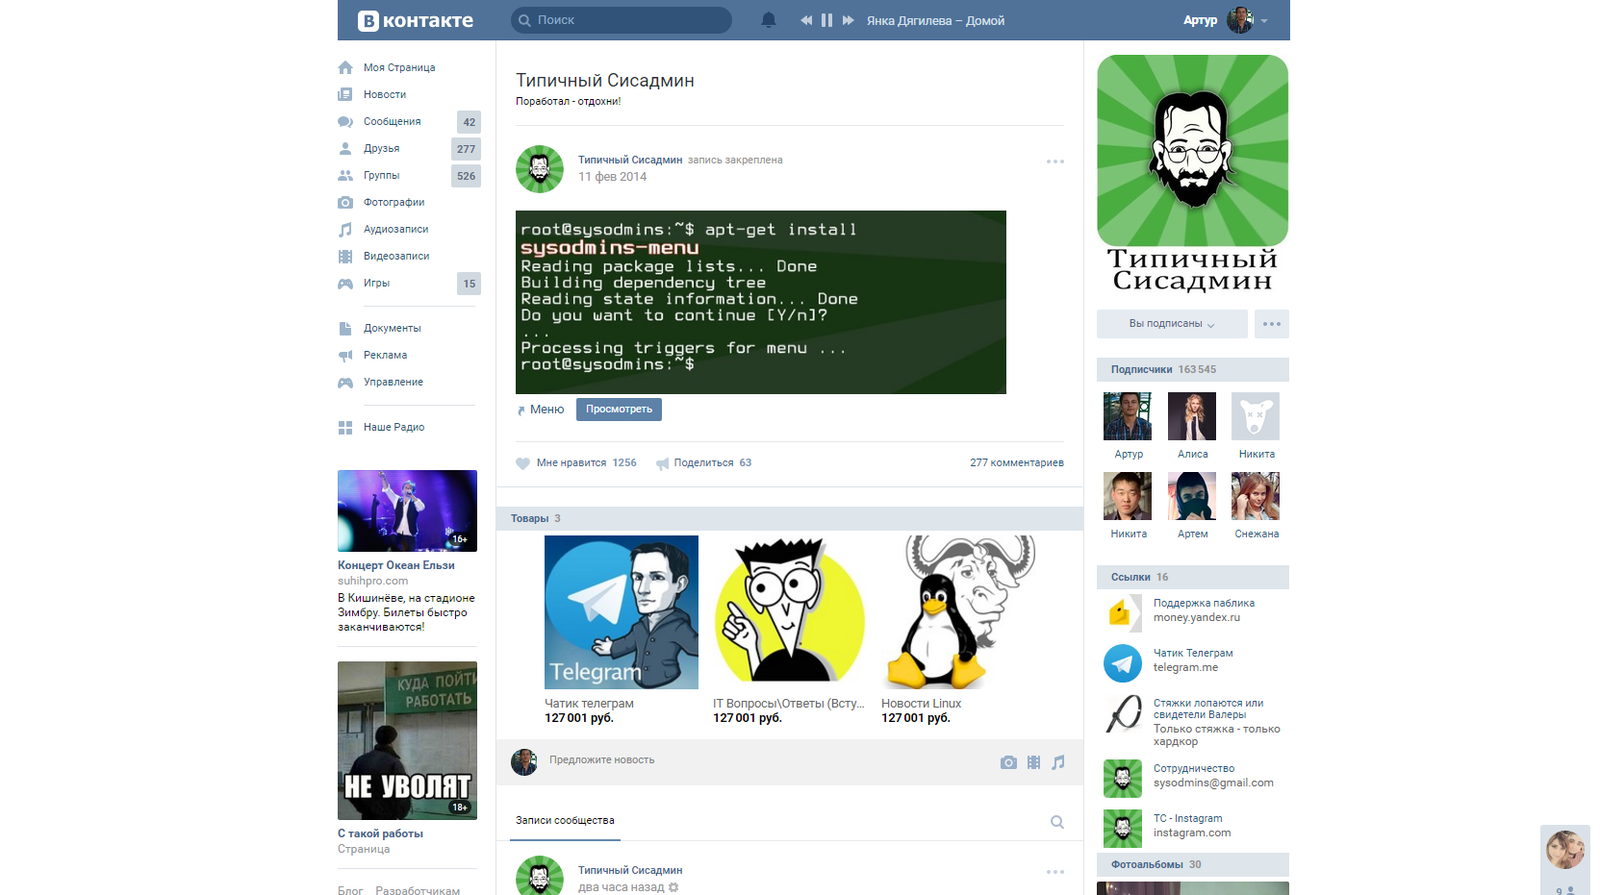Open the notifications bell icon
This screenshot has width=1600, height=895.
pyautogui.click(x=768, y=20)
